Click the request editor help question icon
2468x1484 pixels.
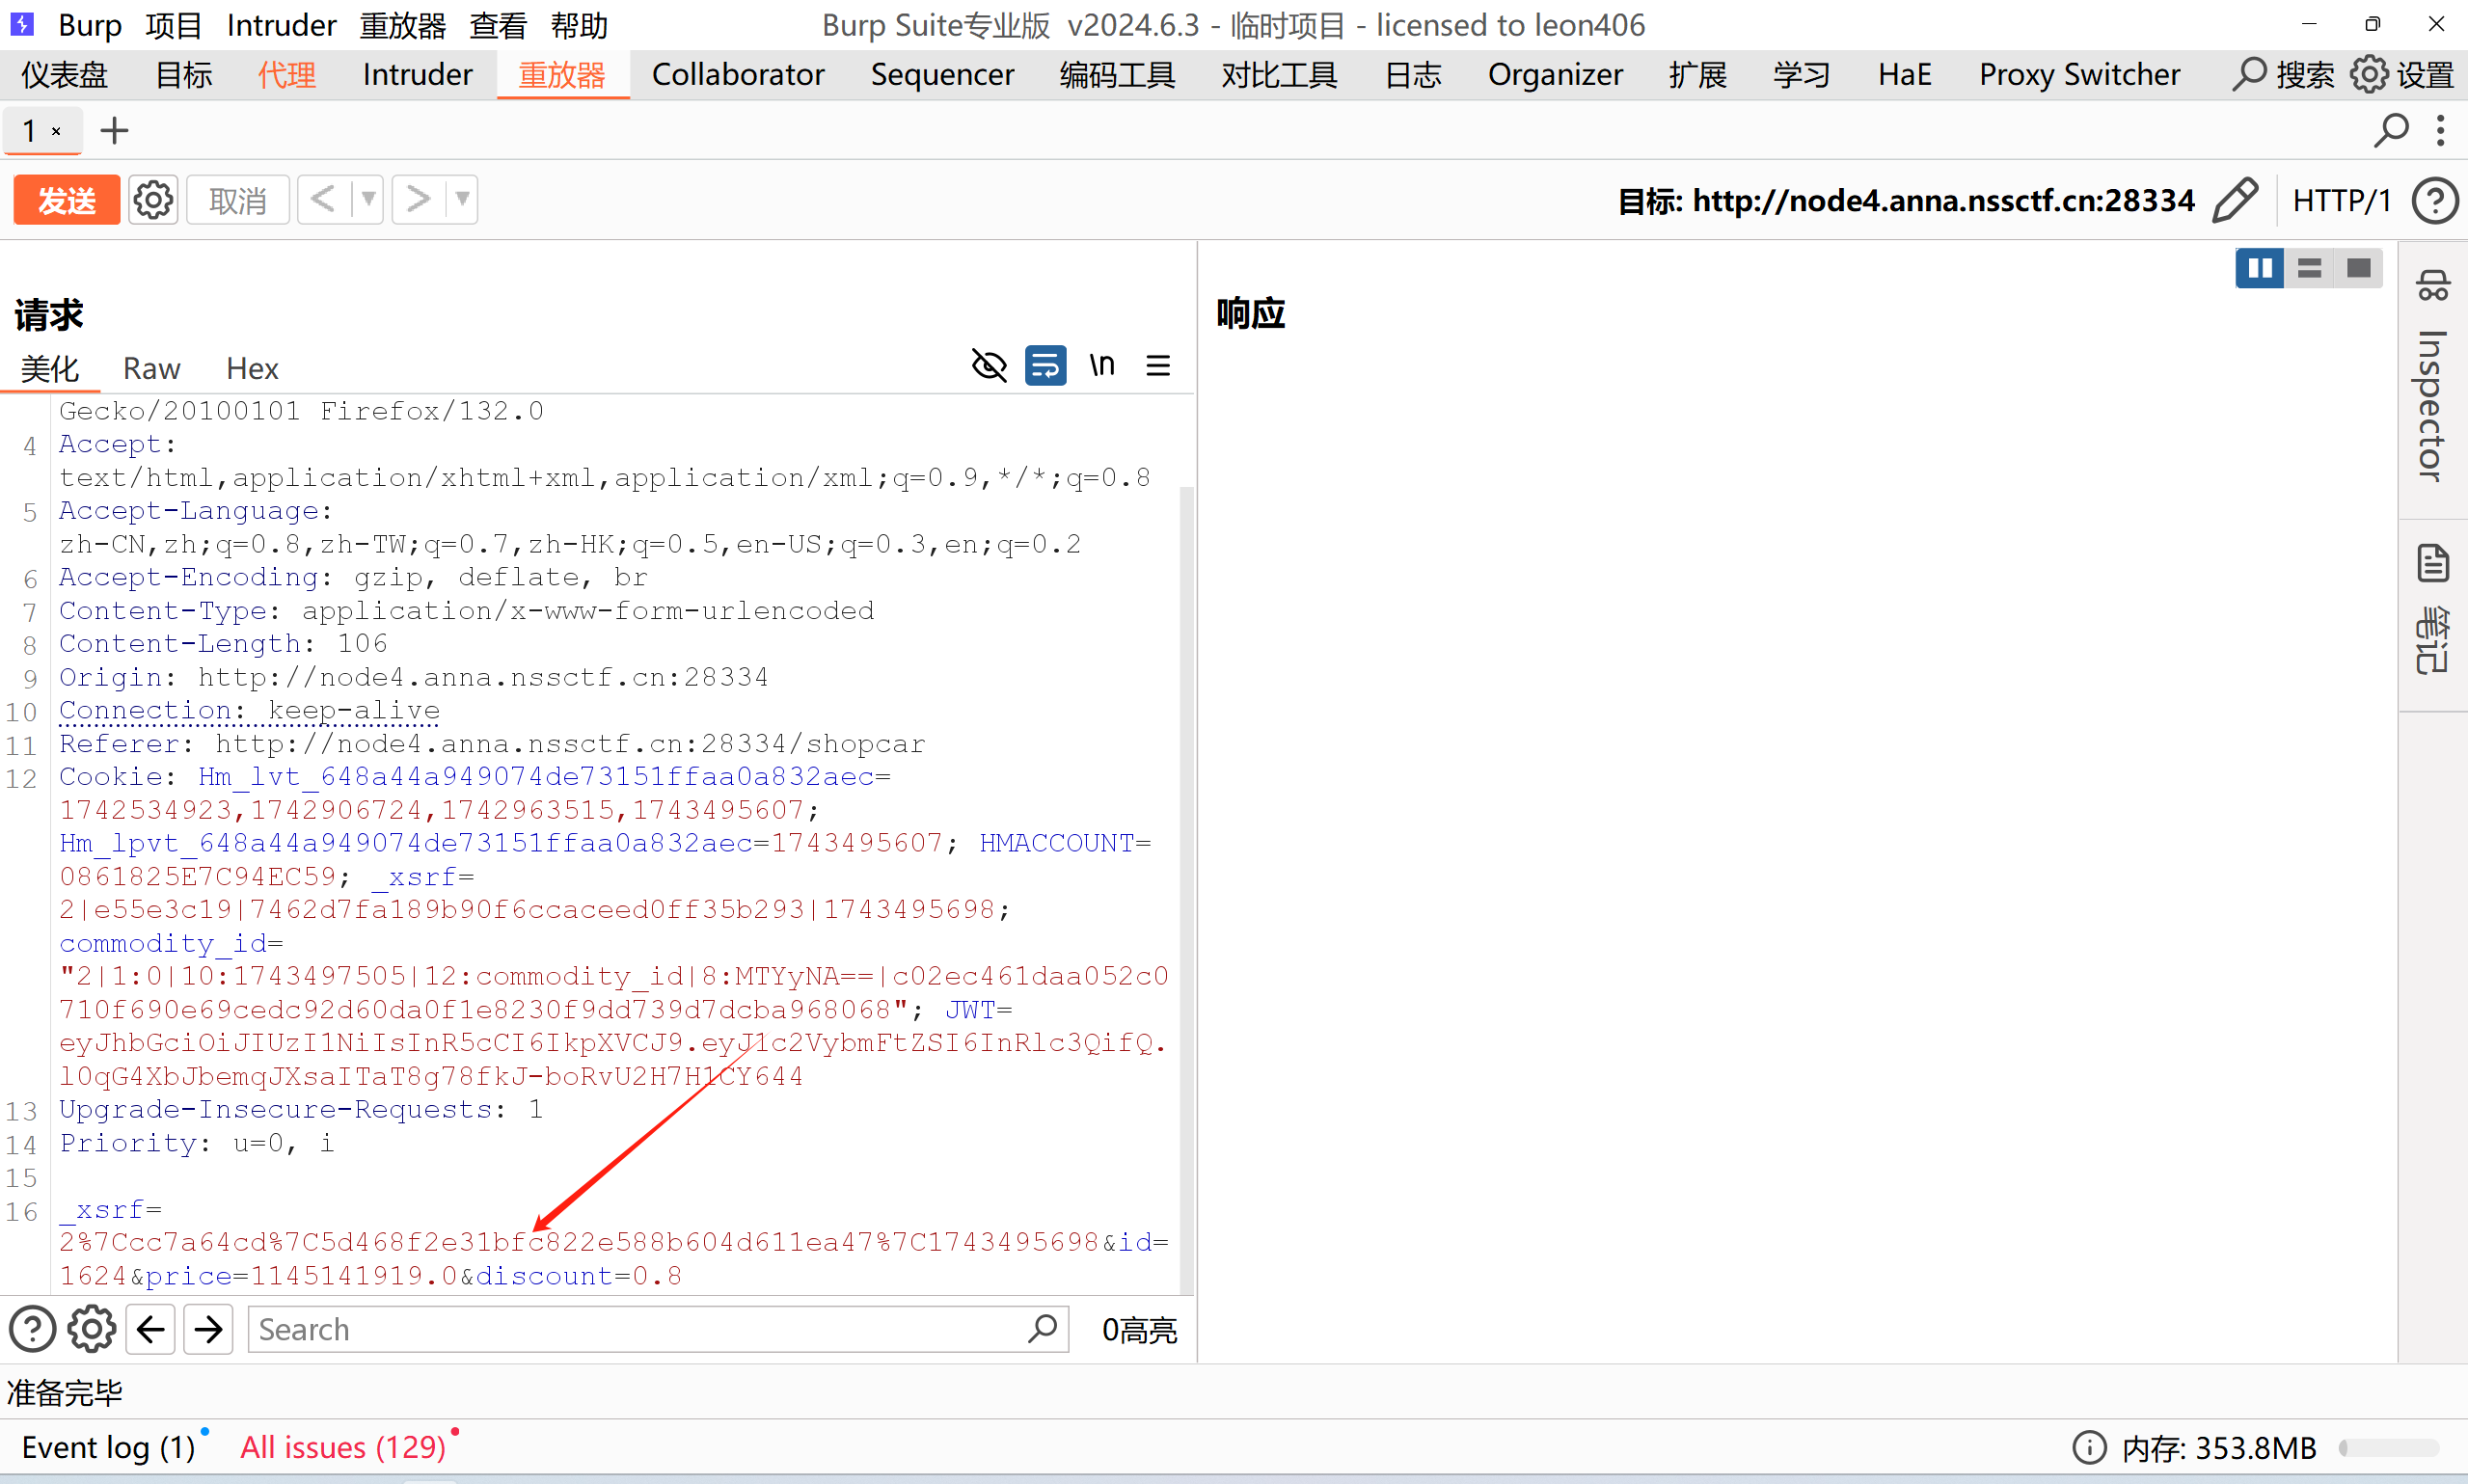32,1330
